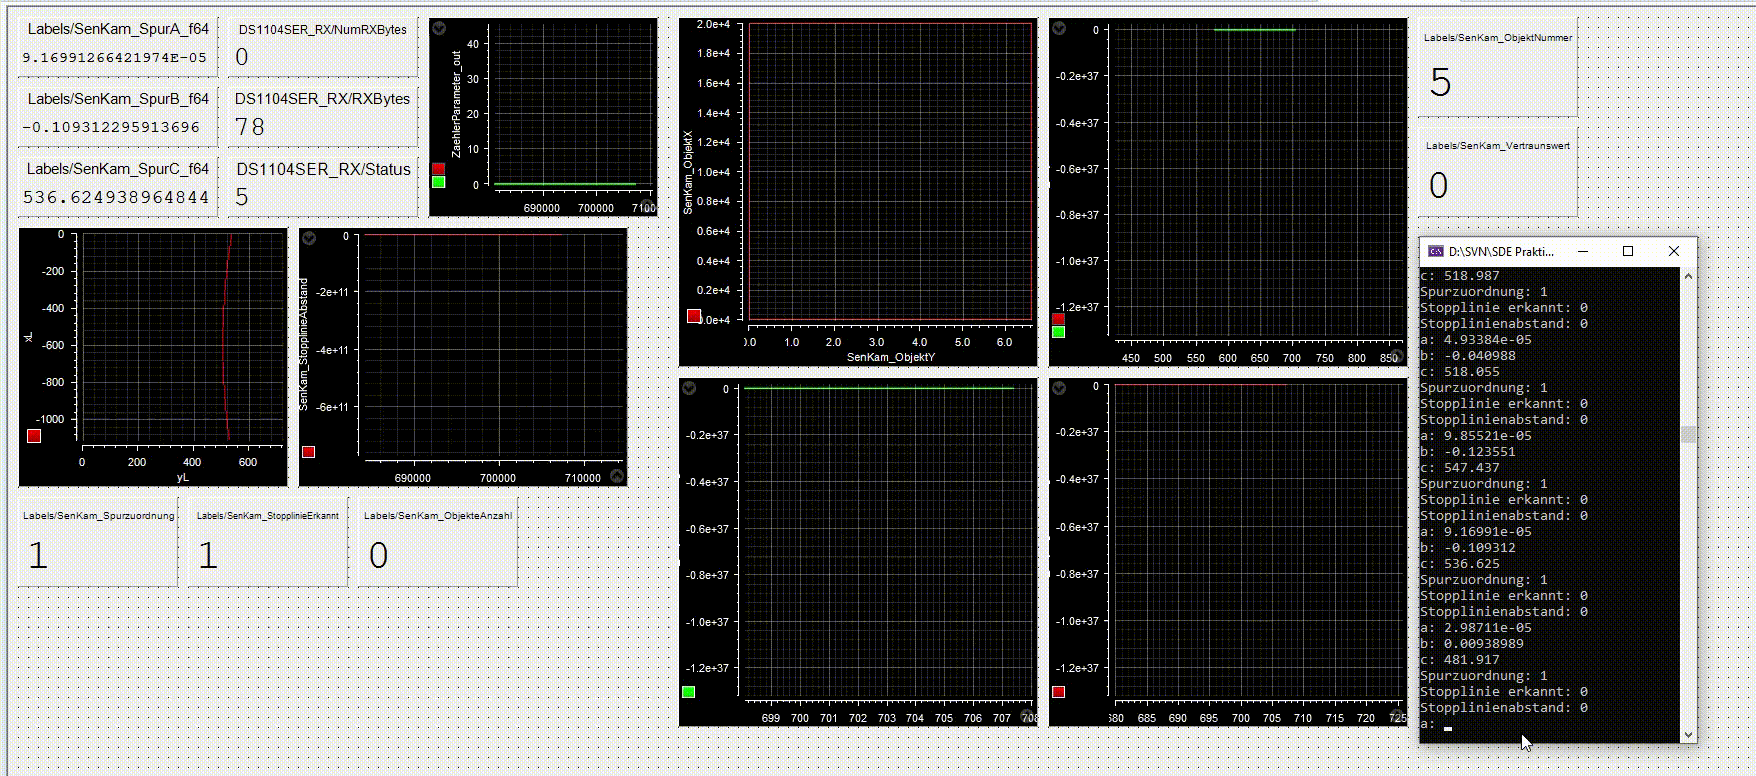Expand the ZaehlerParameter_out plot chevron menu
The width and height of the screenshot is (1756, 776).
point(439,28)
